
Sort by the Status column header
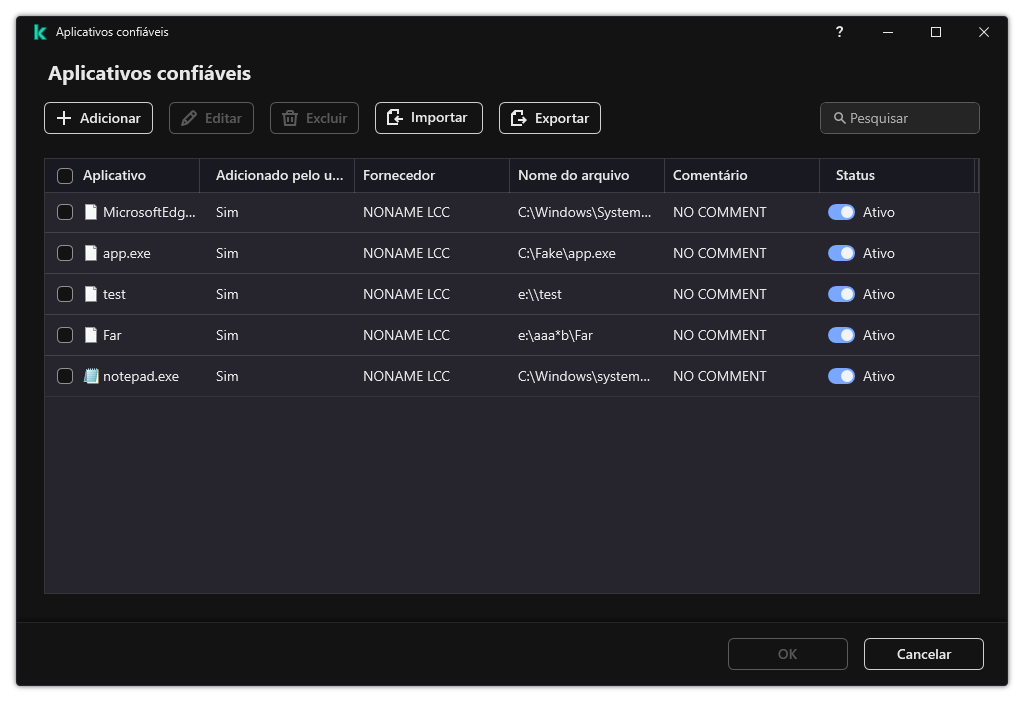856,175
